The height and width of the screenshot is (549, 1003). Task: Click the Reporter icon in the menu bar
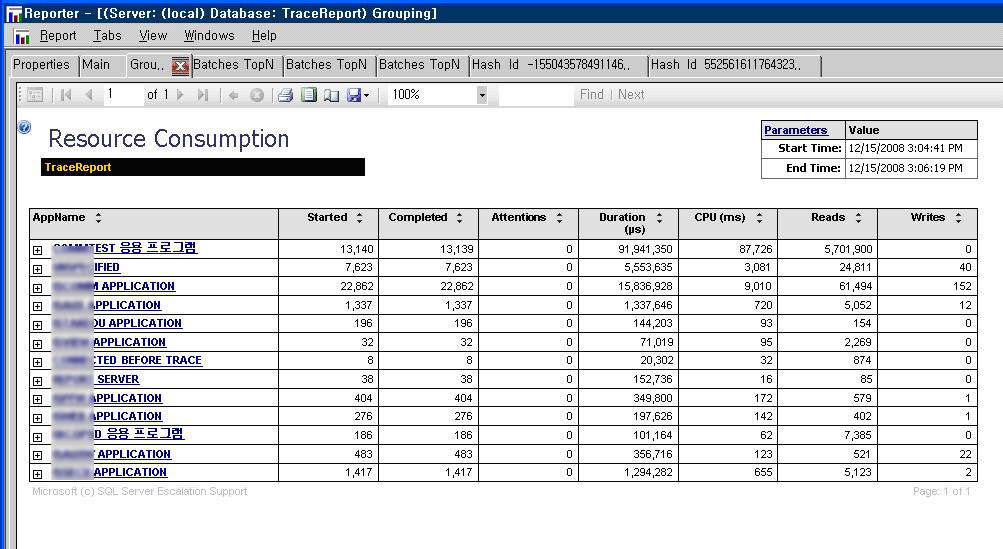point(22,36)
